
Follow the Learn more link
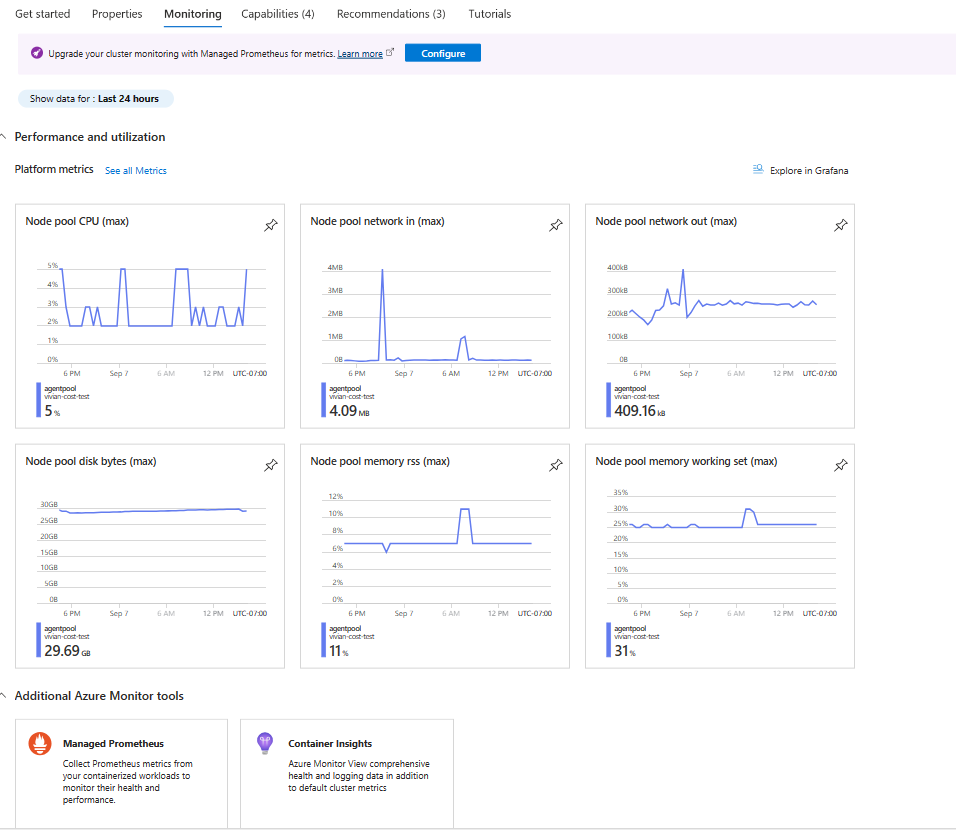tap(360, 54)
